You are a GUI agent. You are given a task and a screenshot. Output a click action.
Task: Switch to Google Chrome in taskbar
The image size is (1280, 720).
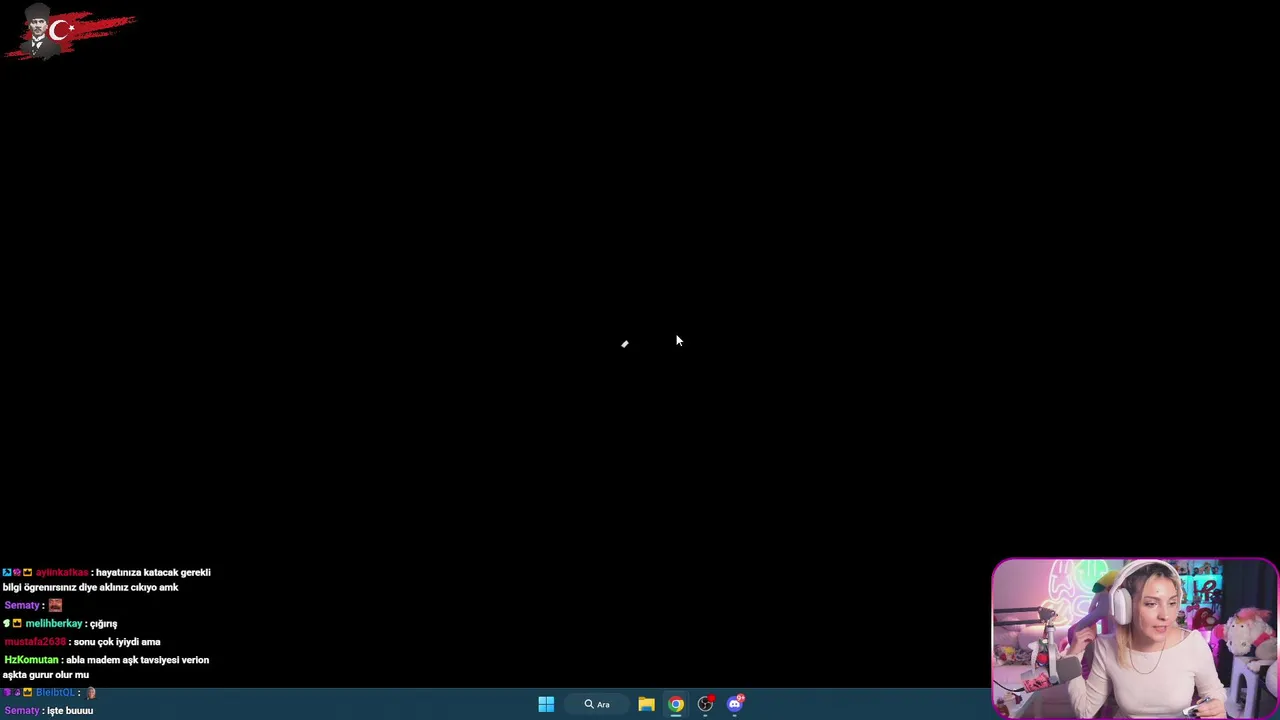point(676,704)
